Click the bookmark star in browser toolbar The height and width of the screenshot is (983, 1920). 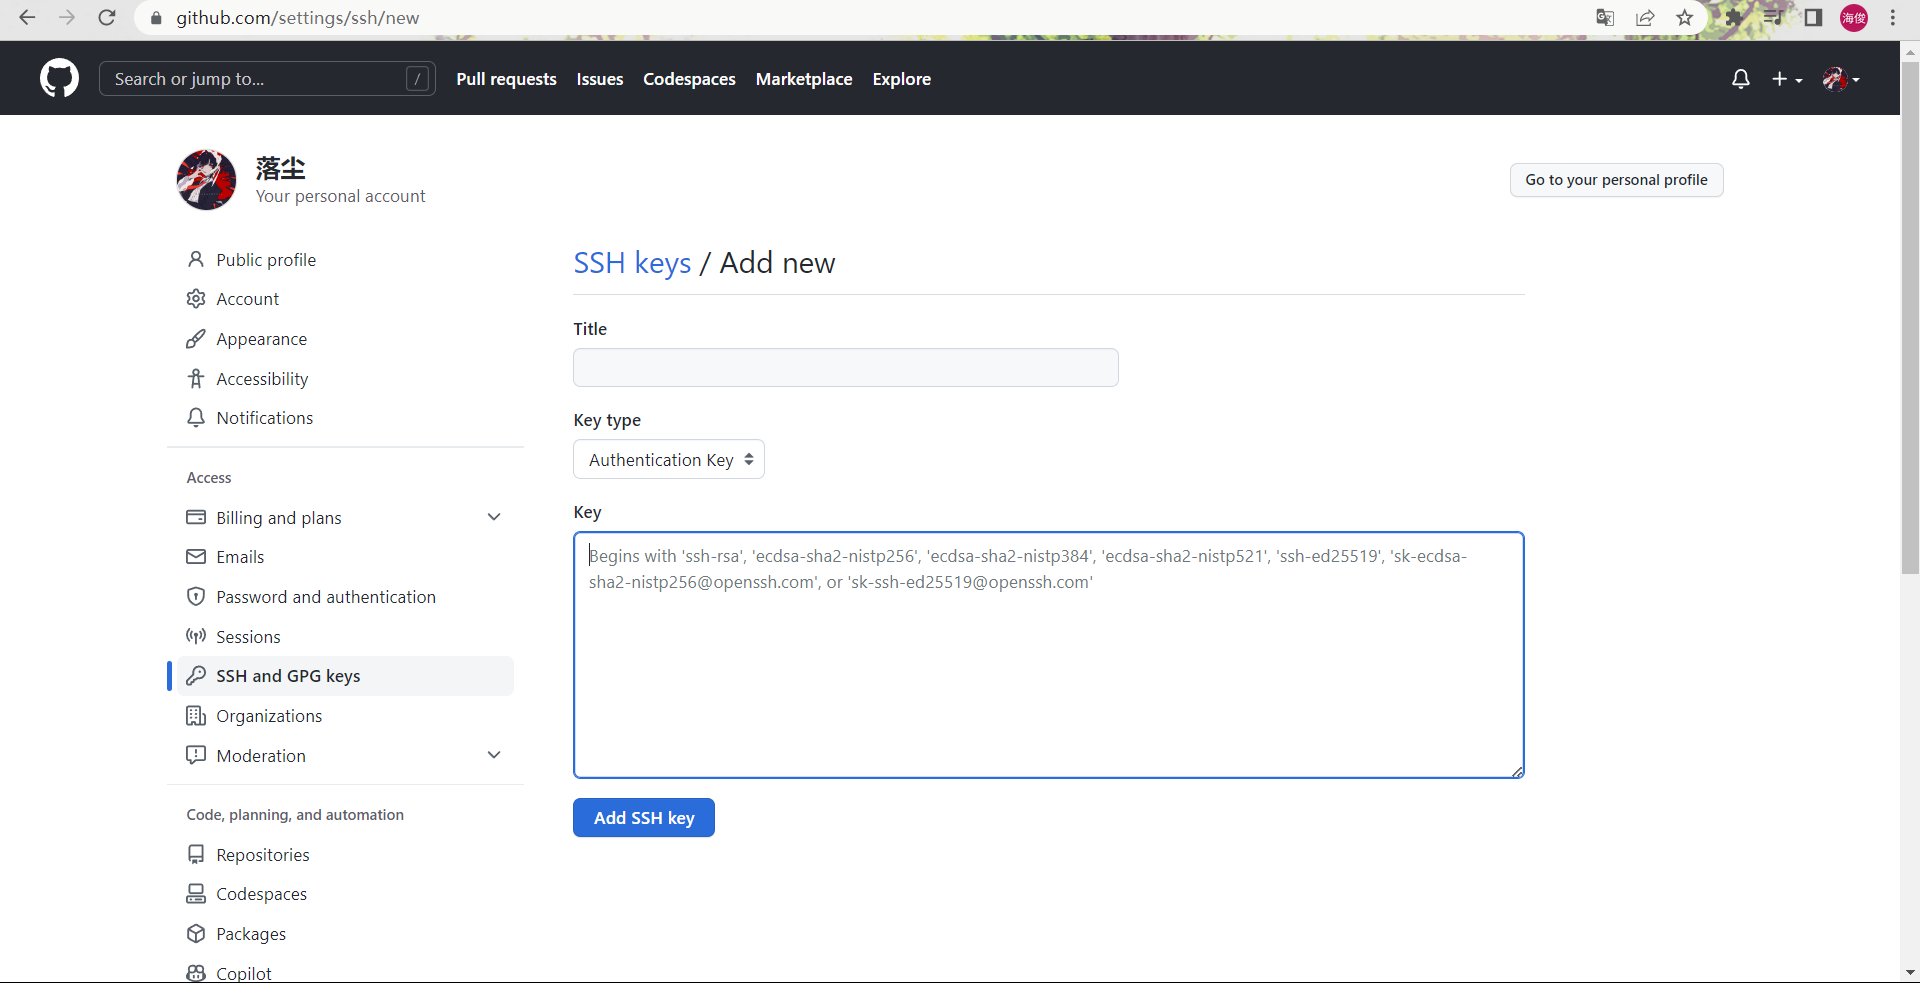point(1684,18)
